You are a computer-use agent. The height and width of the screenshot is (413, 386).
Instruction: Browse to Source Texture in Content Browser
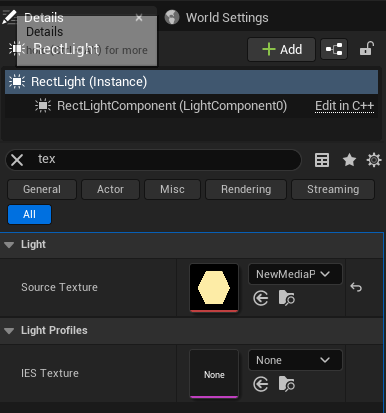tap(287, 298)
